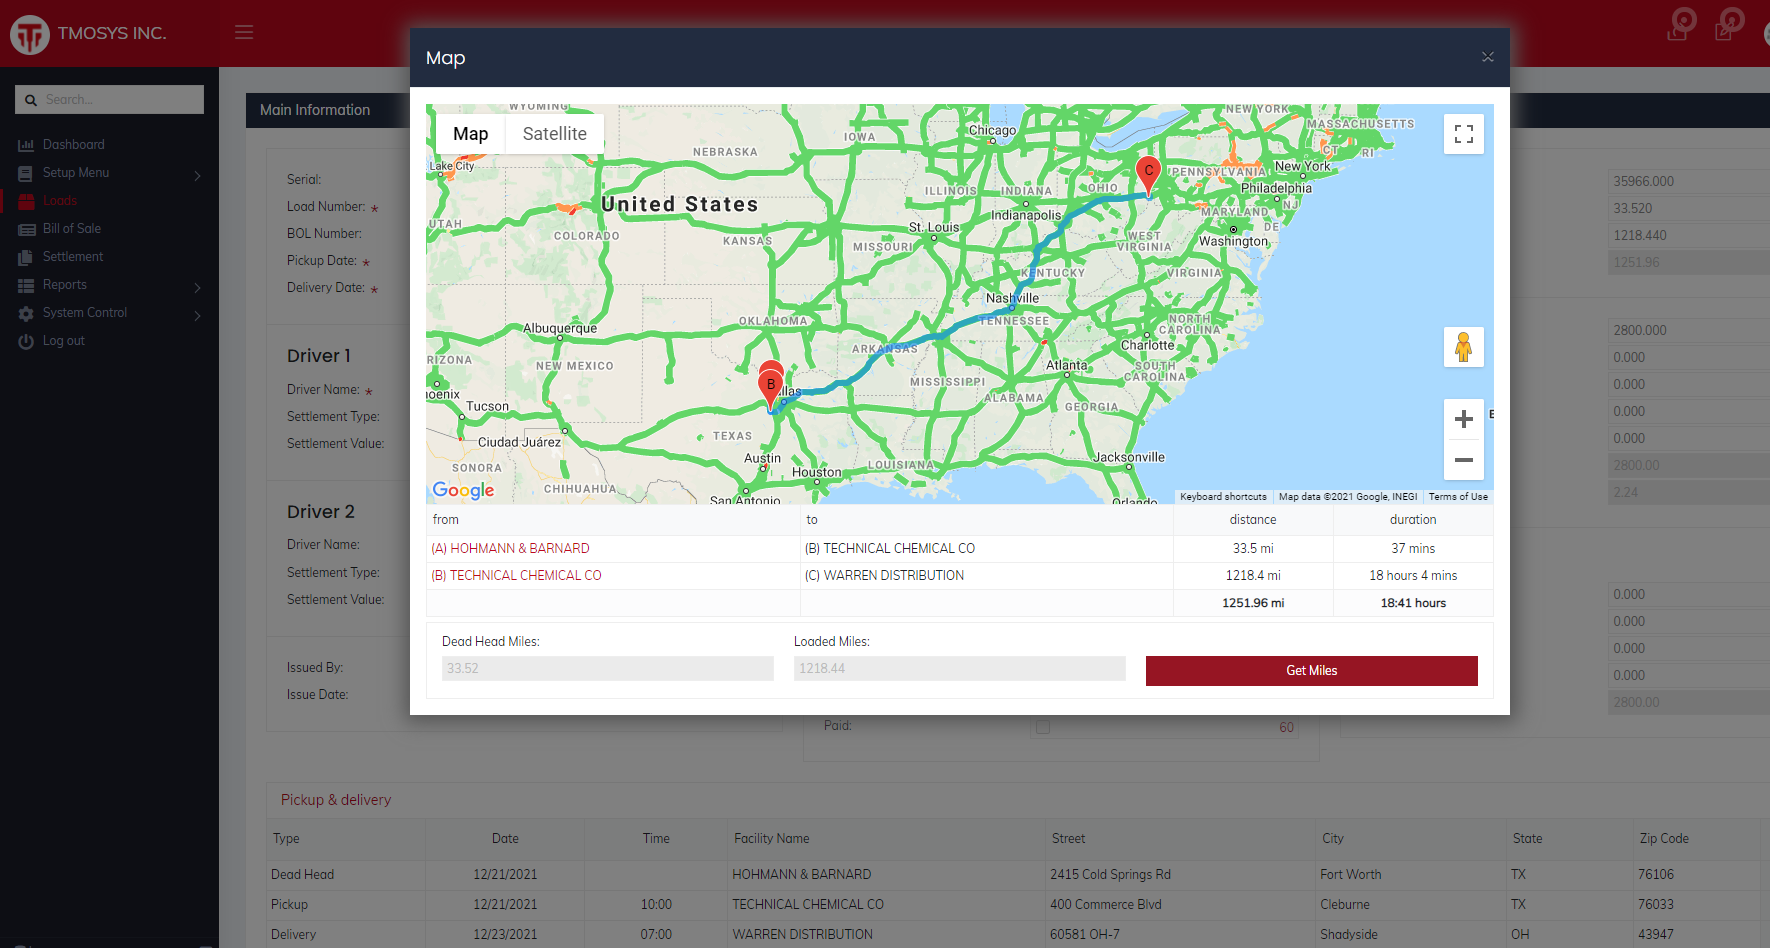
Task: Open Keyboard shortcuts on map
Action: pos(1223,496)
